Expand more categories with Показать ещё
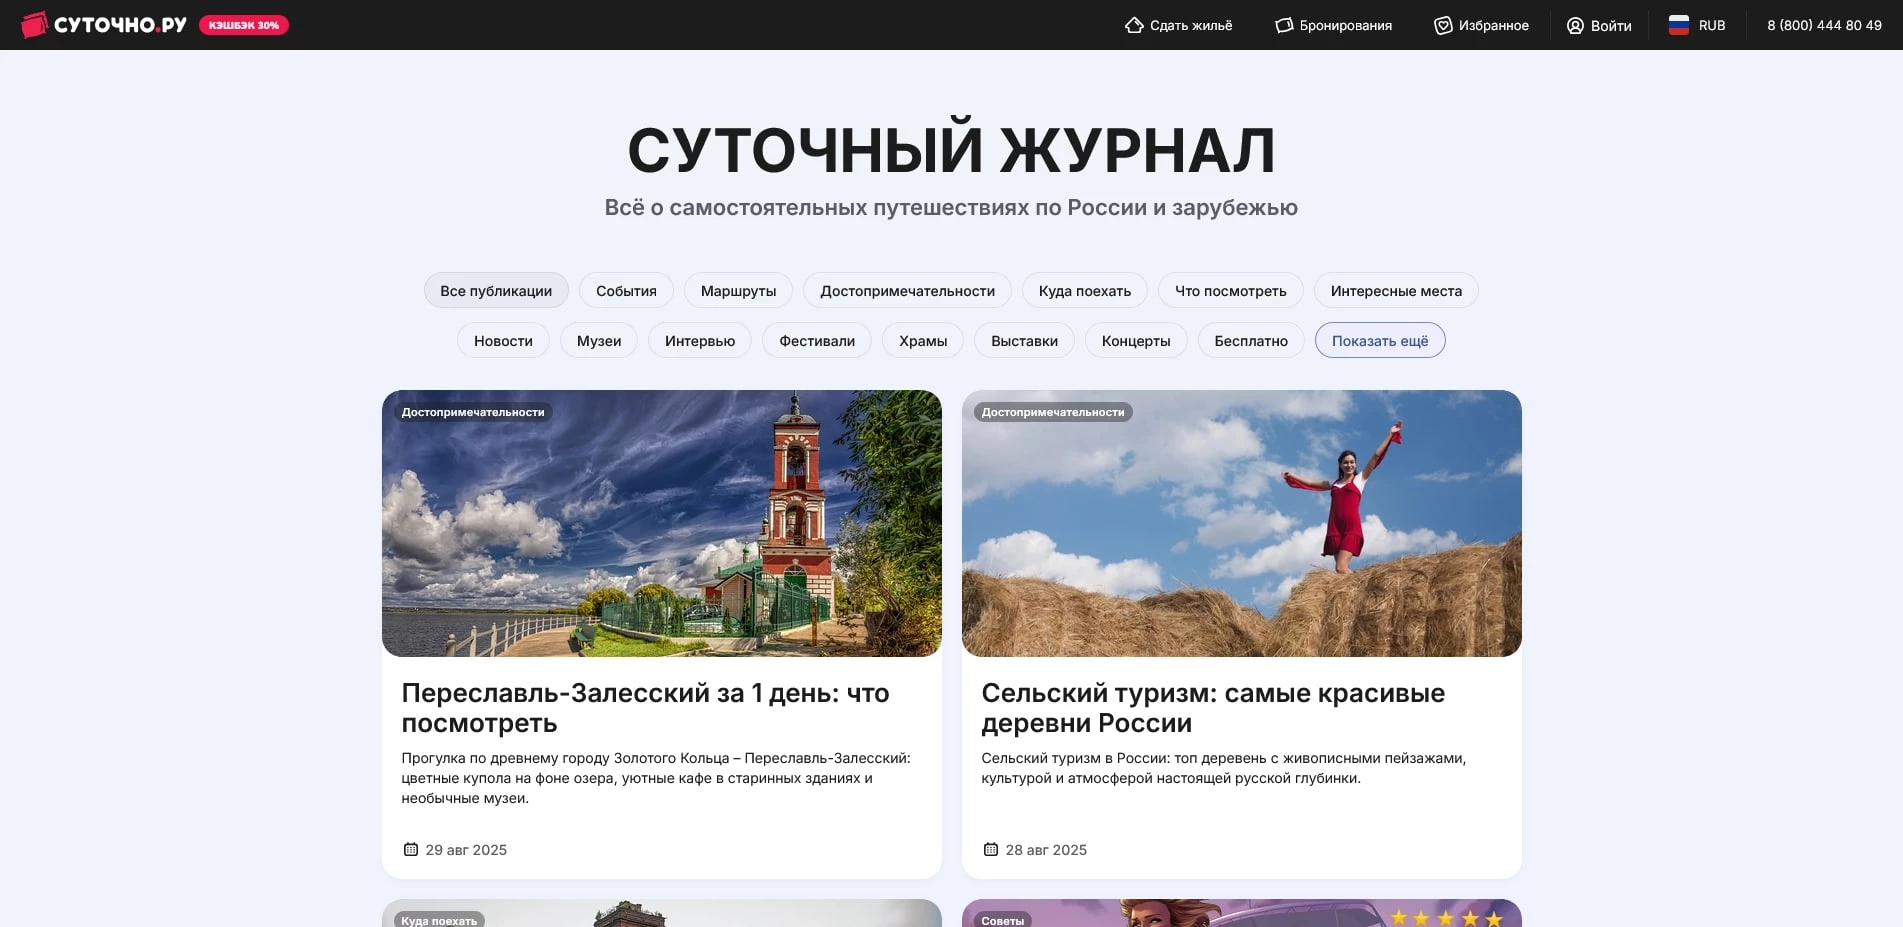The width and height of the screenshot is (1903, 927). coord(1380,340)
